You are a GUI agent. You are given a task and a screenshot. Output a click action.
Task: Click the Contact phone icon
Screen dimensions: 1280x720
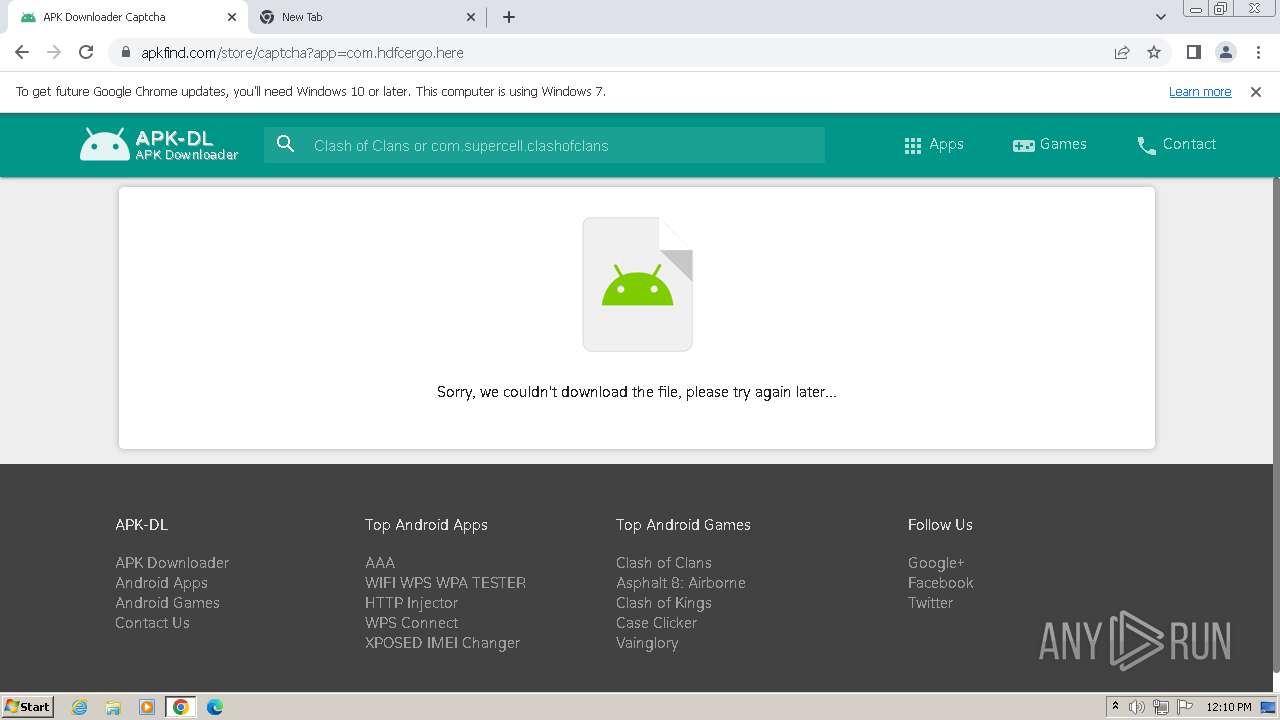1146,145
